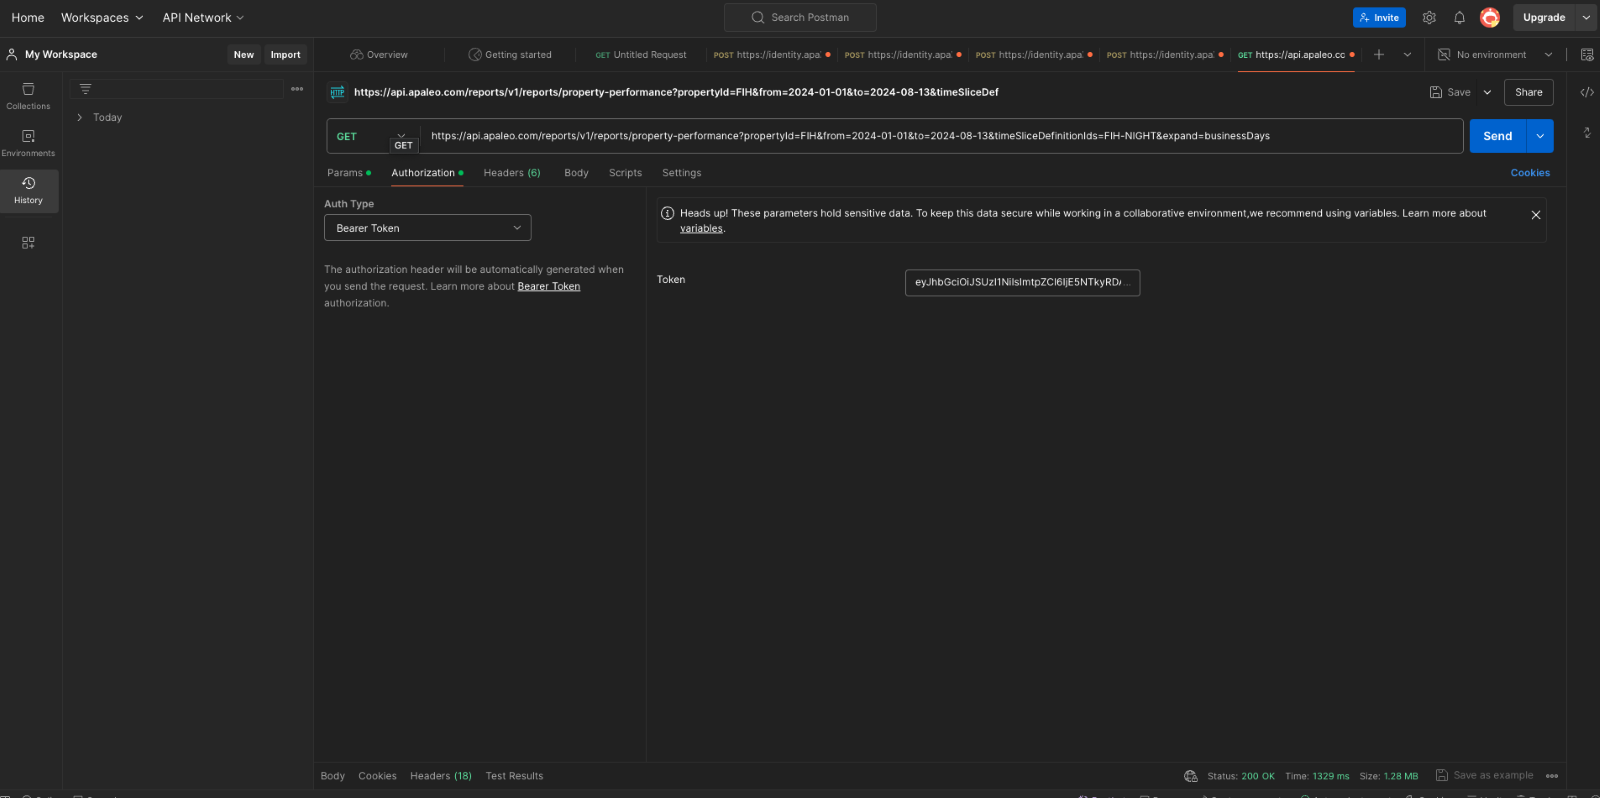
Task: Open the notifications bell
Action: 1459,18
